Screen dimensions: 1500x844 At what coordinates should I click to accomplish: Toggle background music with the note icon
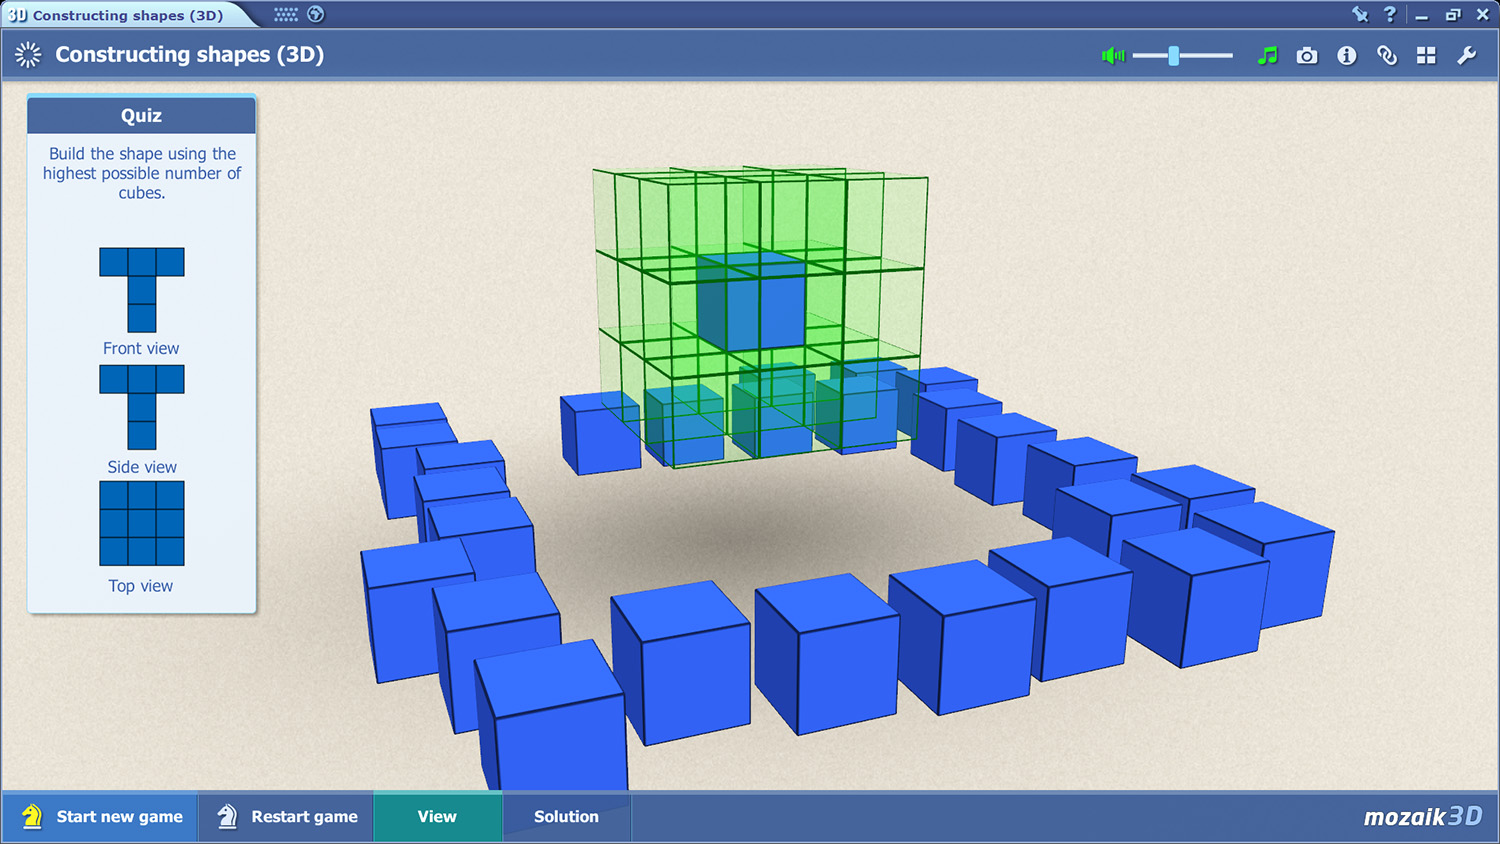pos(1267,56)
